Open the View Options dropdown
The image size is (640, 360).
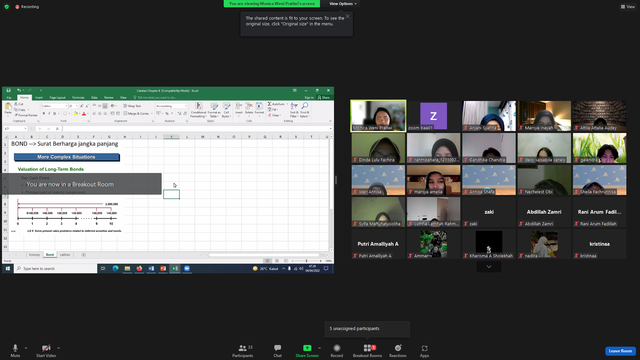(x=343, y=4)
